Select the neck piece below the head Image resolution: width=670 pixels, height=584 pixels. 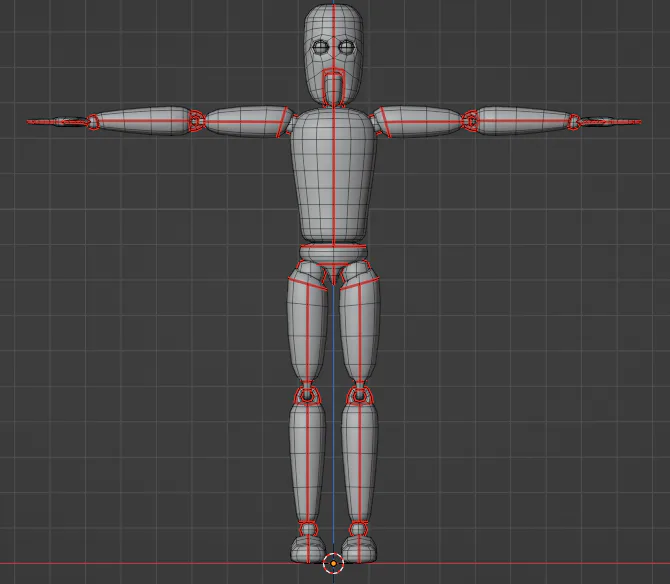coord(334,88)
